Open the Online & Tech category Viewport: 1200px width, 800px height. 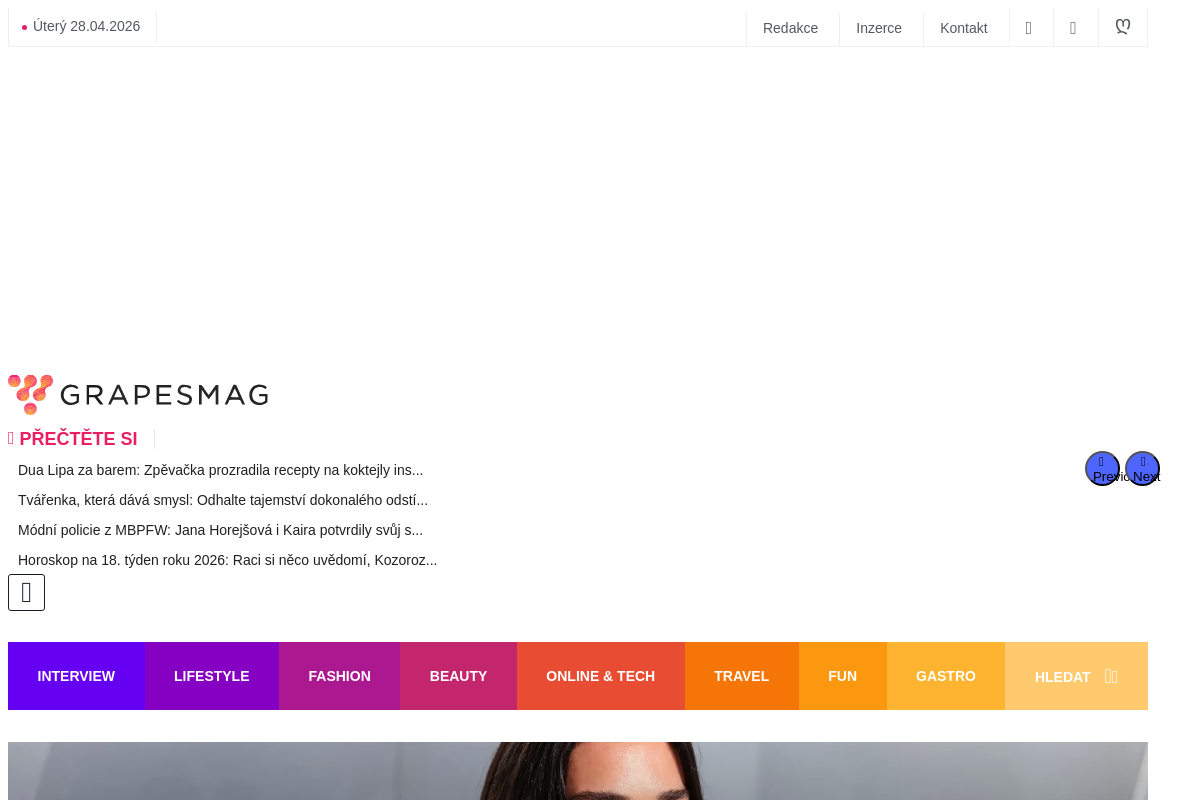coord(601,676)
